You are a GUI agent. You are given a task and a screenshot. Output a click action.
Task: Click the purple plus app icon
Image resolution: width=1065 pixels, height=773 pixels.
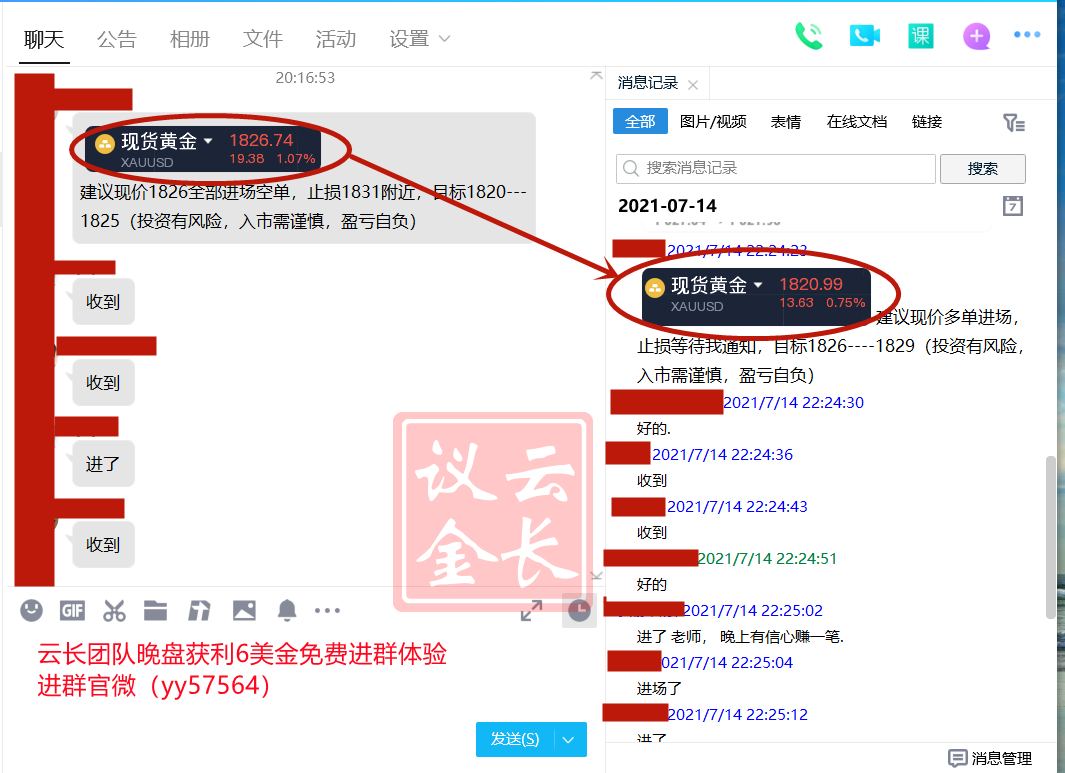[x=976, y=36]
